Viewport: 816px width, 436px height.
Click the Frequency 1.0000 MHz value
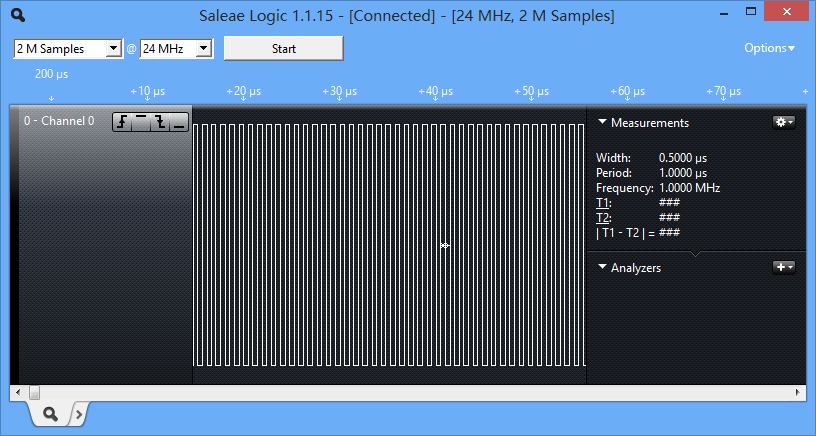click(690, 188)
